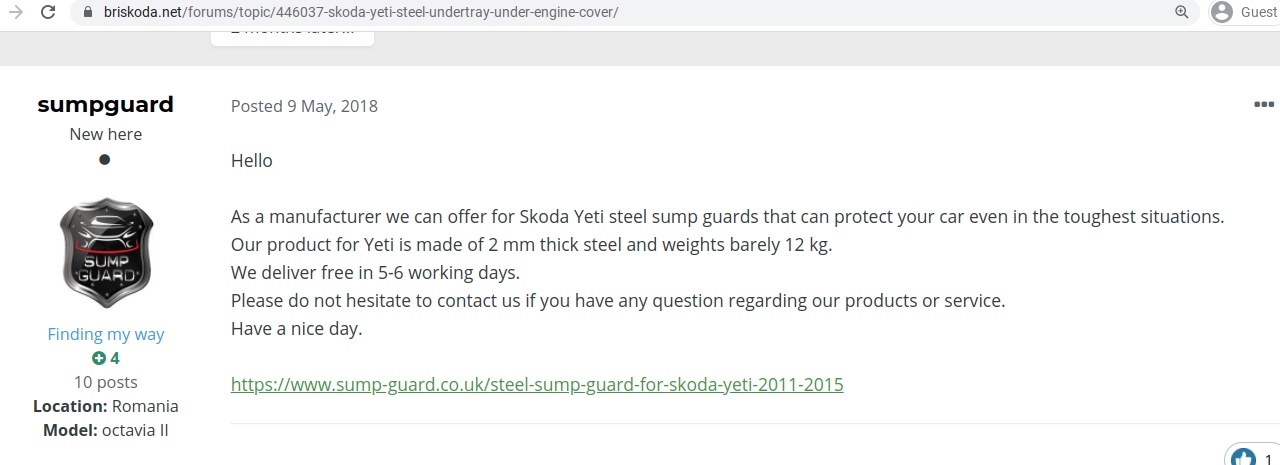Click the 'Posted 9 May, 2018' timestamp

pos(304,106)
